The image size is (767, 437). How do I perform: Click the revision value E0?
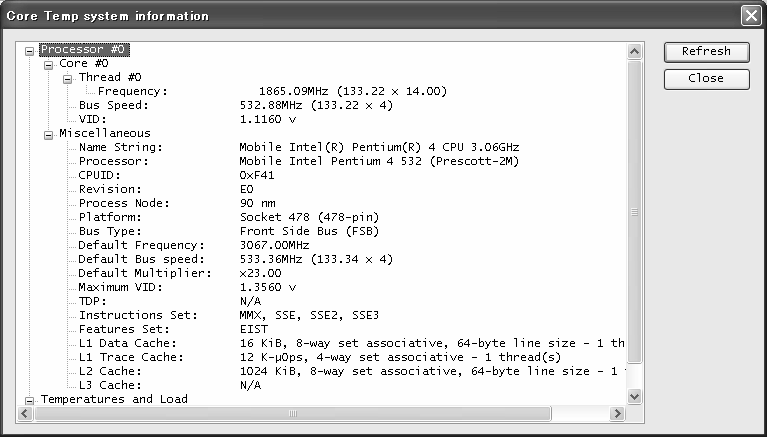point(247,189)
